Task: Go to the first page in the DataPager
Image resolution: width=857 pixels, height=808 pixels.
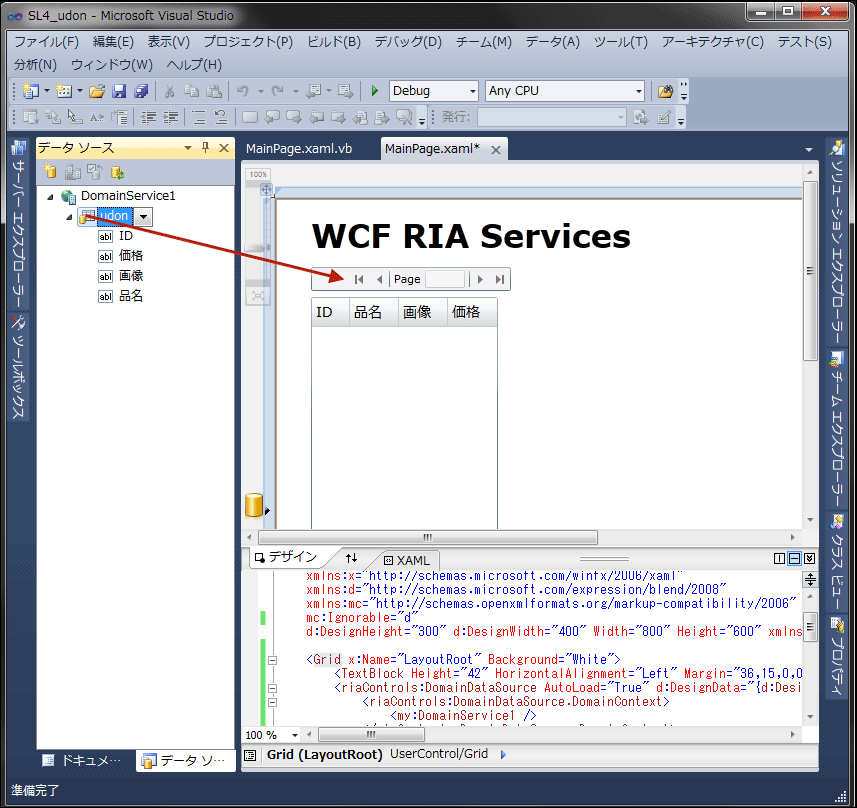Action: pos(359,279)
